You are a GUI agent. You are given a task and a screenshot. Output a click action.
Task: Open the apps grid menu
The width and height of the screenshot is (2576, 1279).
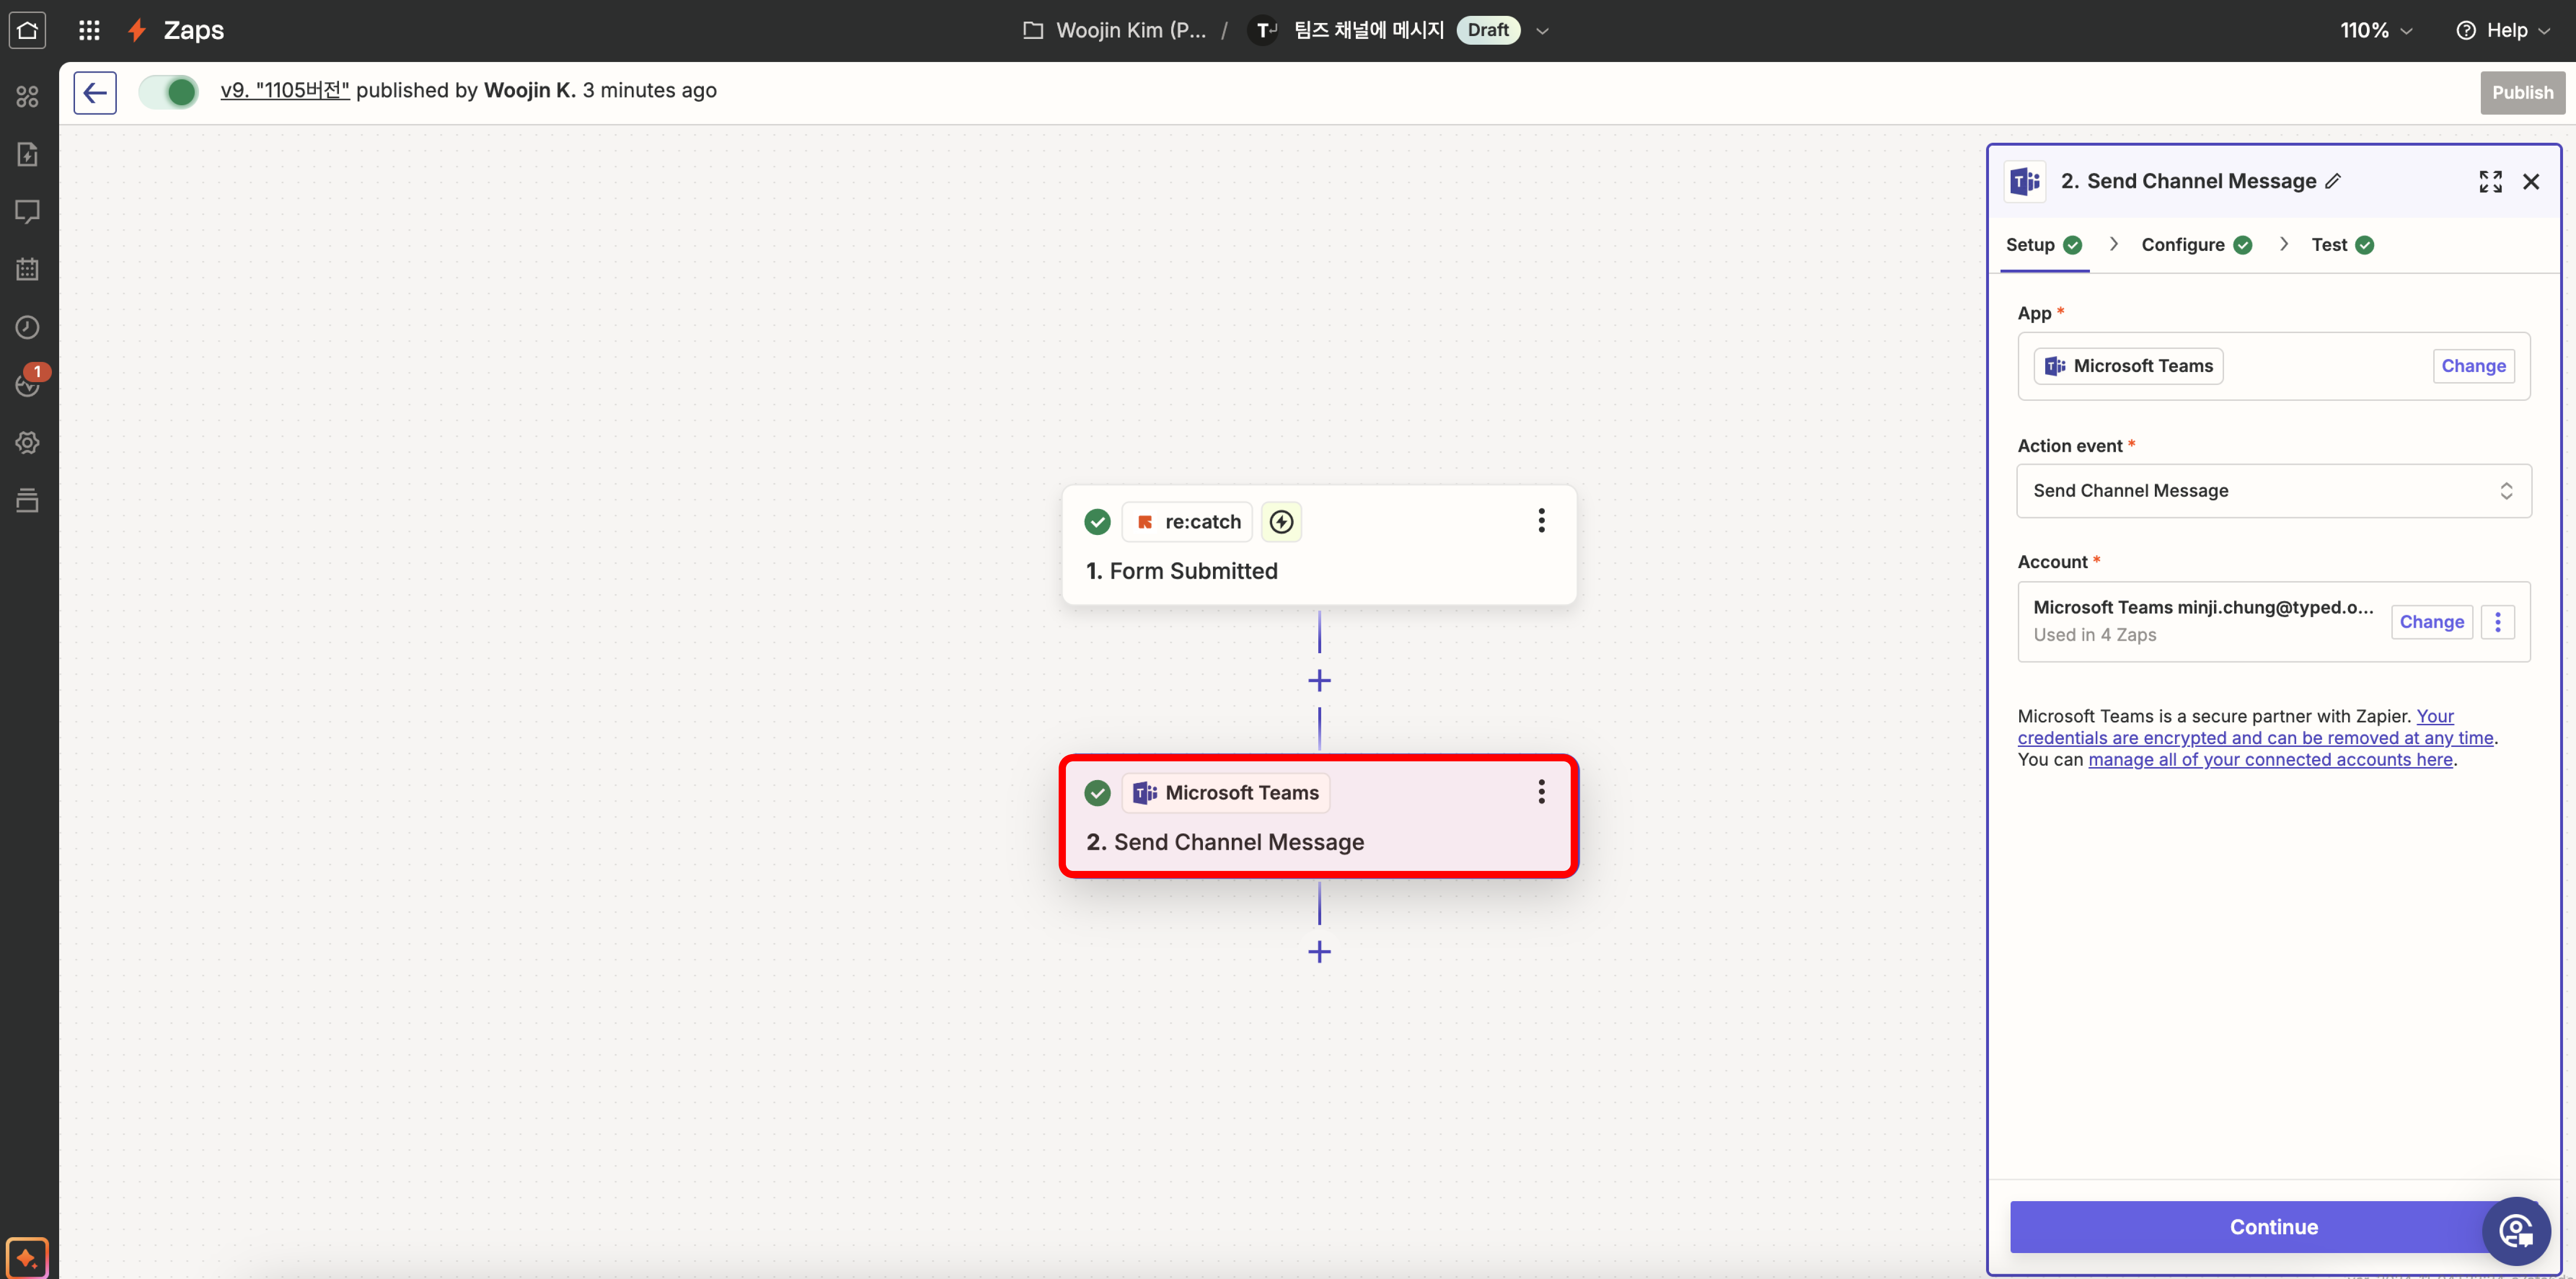[x=89, y=30]
